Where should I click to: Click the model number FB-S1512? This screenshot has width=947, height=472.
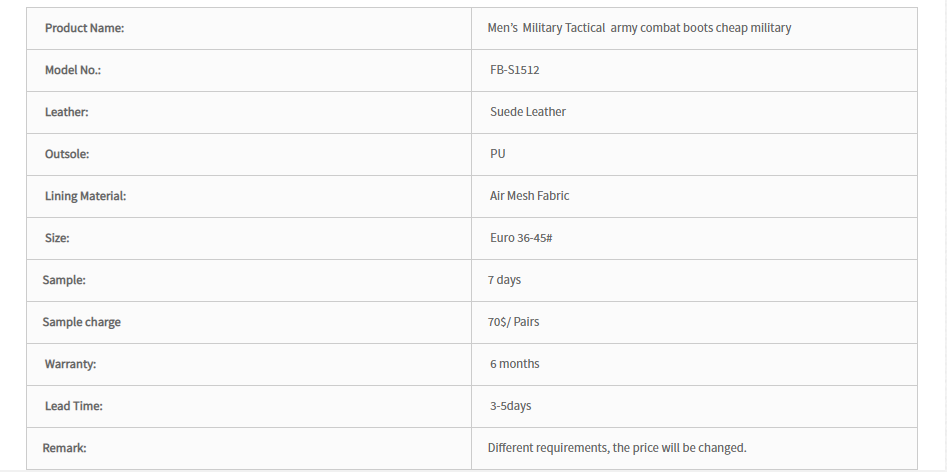(x=515, y=70)
